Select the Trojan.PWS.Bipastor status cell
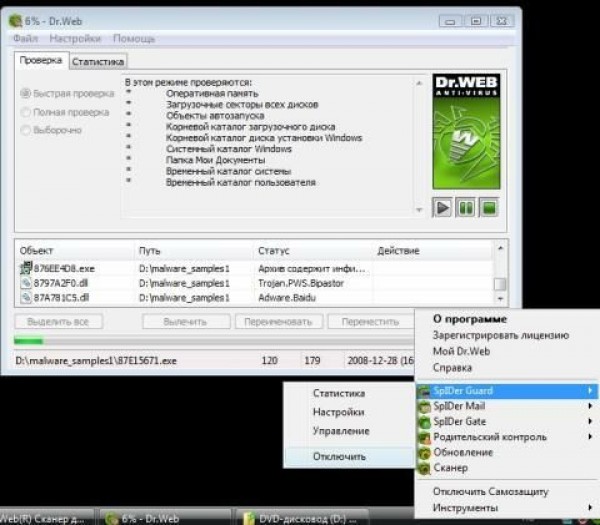The height and width of the screenshot is (525, 600). (301, 284)
